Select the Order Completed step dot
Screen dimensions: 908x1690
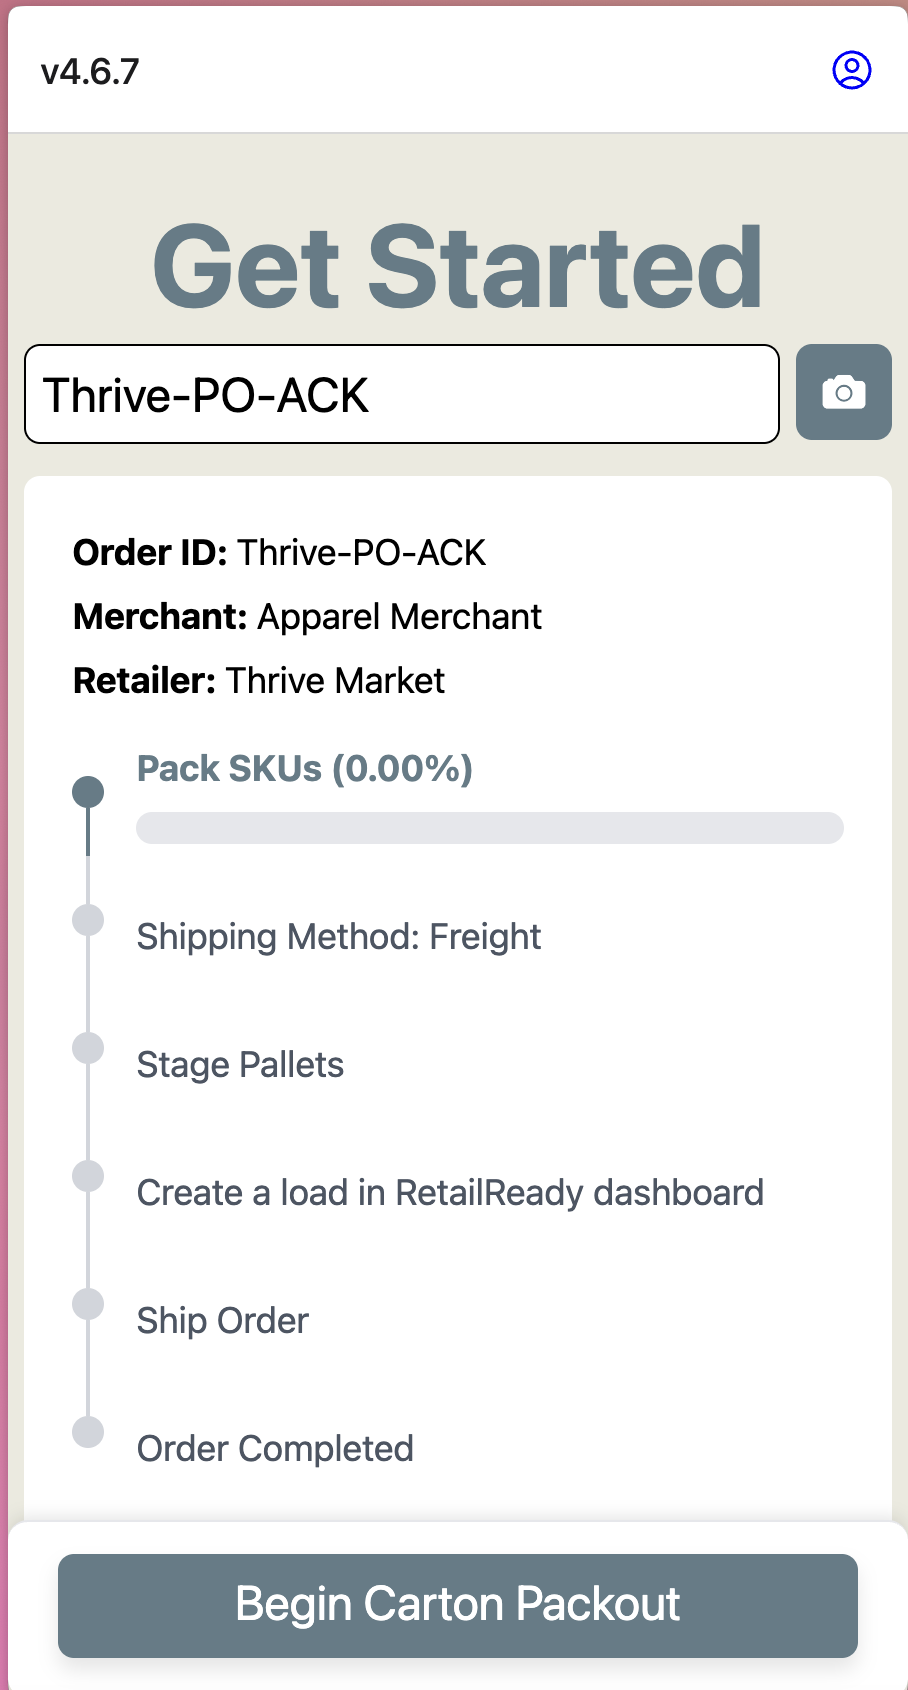coord(88,1432)
